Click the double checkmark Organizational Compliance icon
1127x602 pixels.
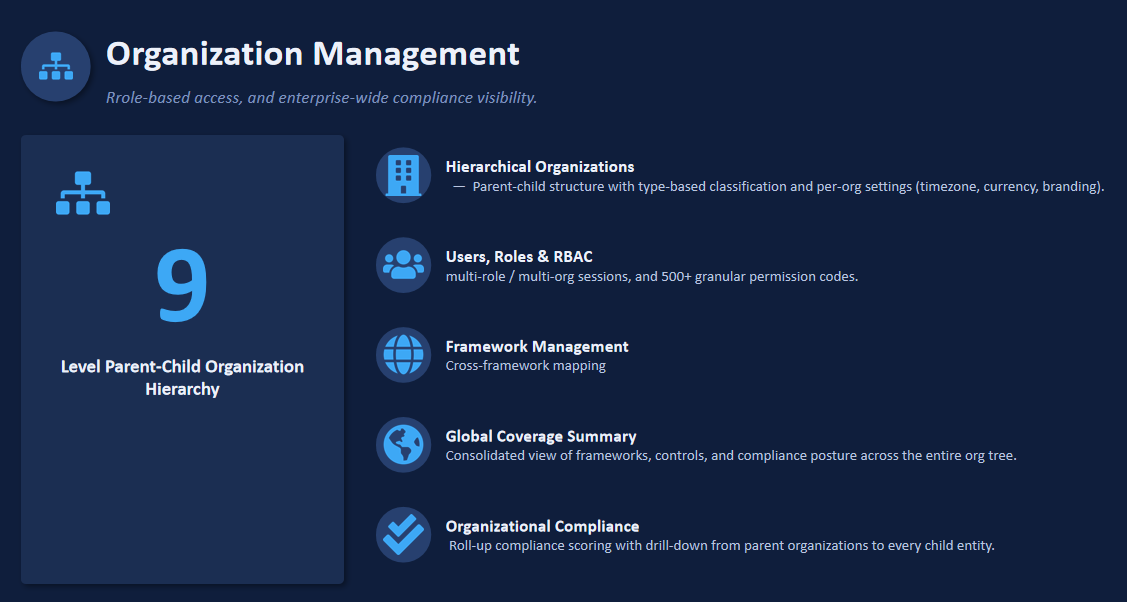[403, 534]
